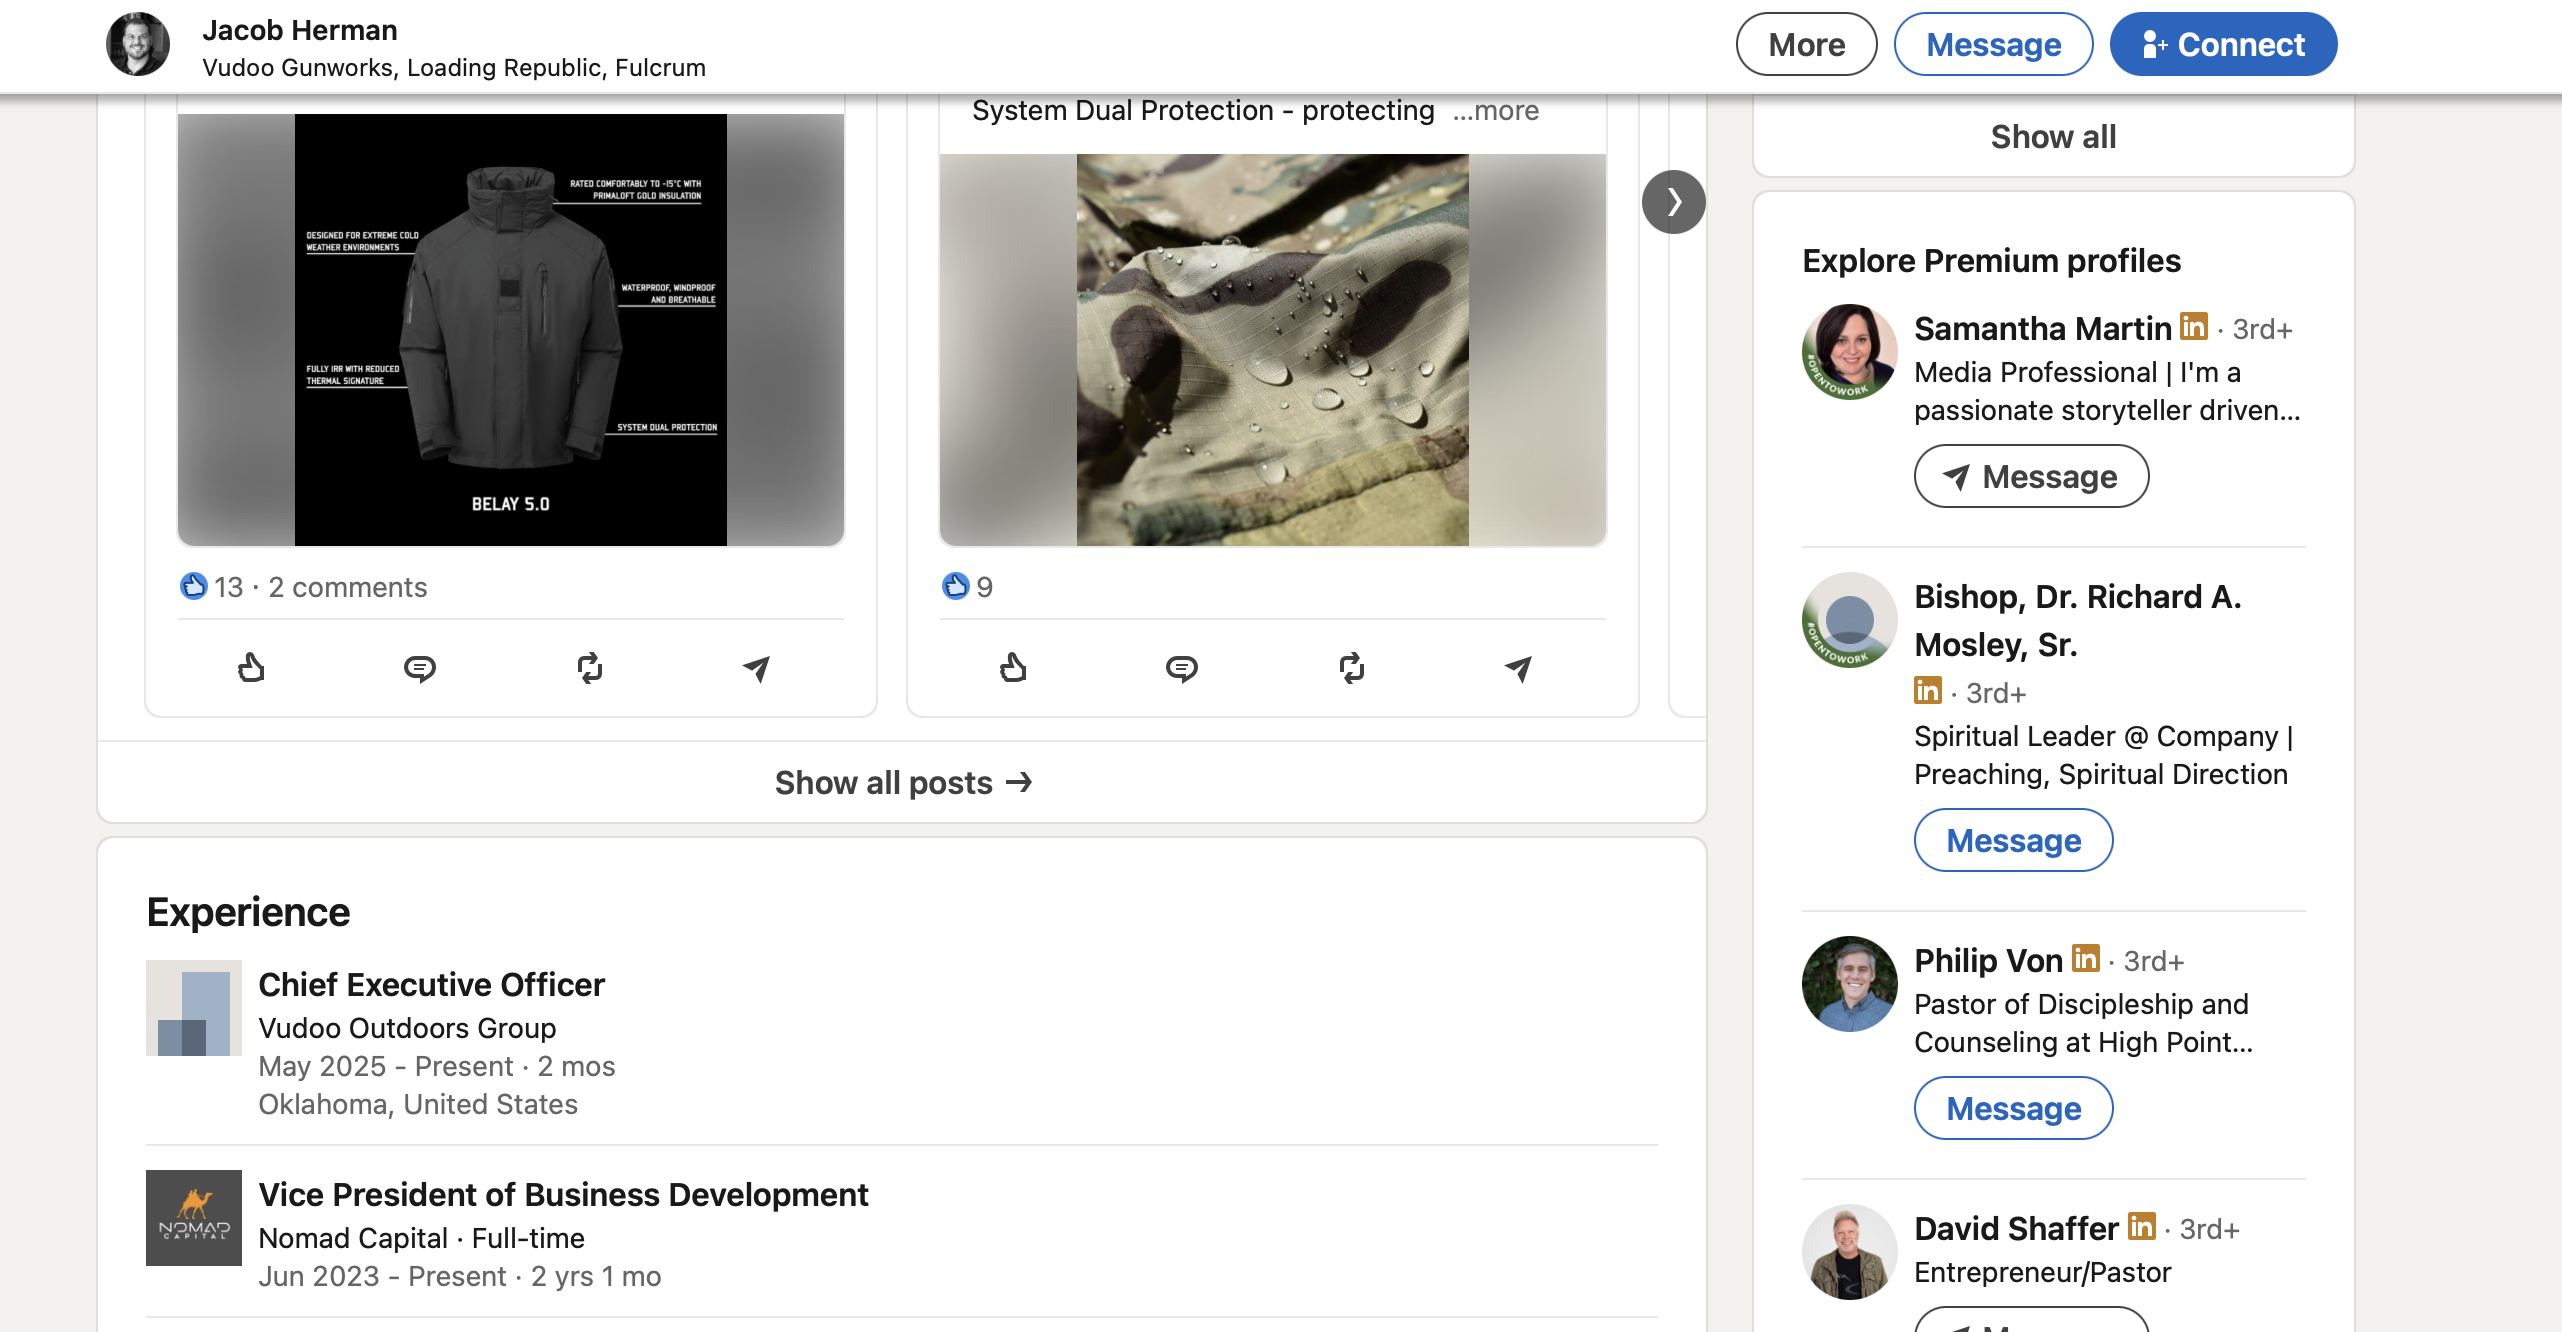Open the Nomad Capital company logo
This screenshot has width=2562, height=1332.
click(194, 1218)
